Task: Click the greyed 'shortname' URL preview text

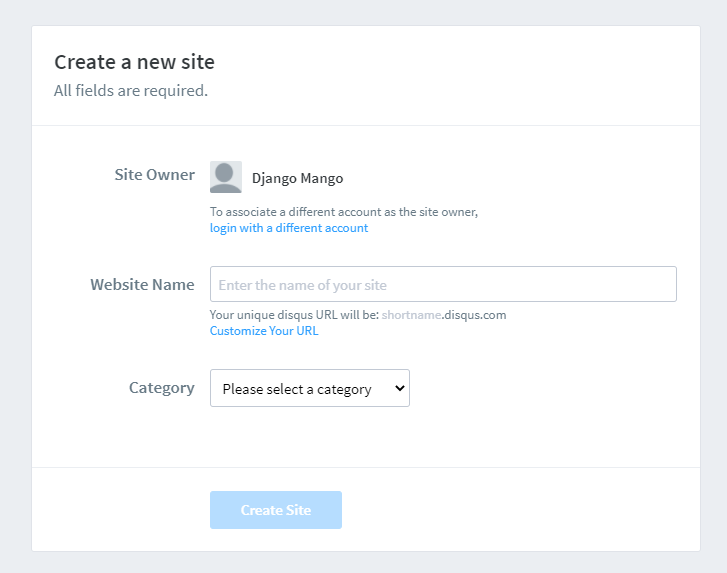Action: tap(411, 315)
